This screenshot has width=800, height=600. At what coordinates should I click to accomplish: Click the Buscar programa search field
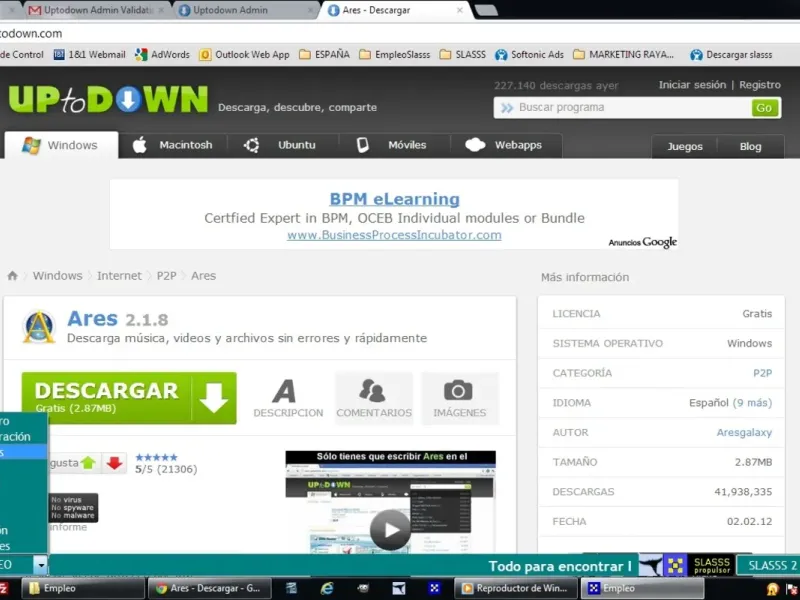(622, 108)
